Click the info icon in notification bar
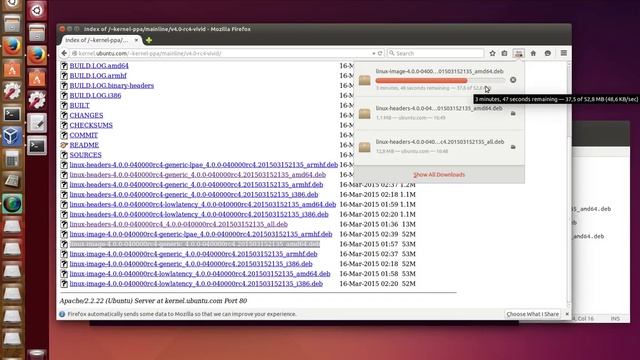 pyautogui.click(x=62, y=314)
